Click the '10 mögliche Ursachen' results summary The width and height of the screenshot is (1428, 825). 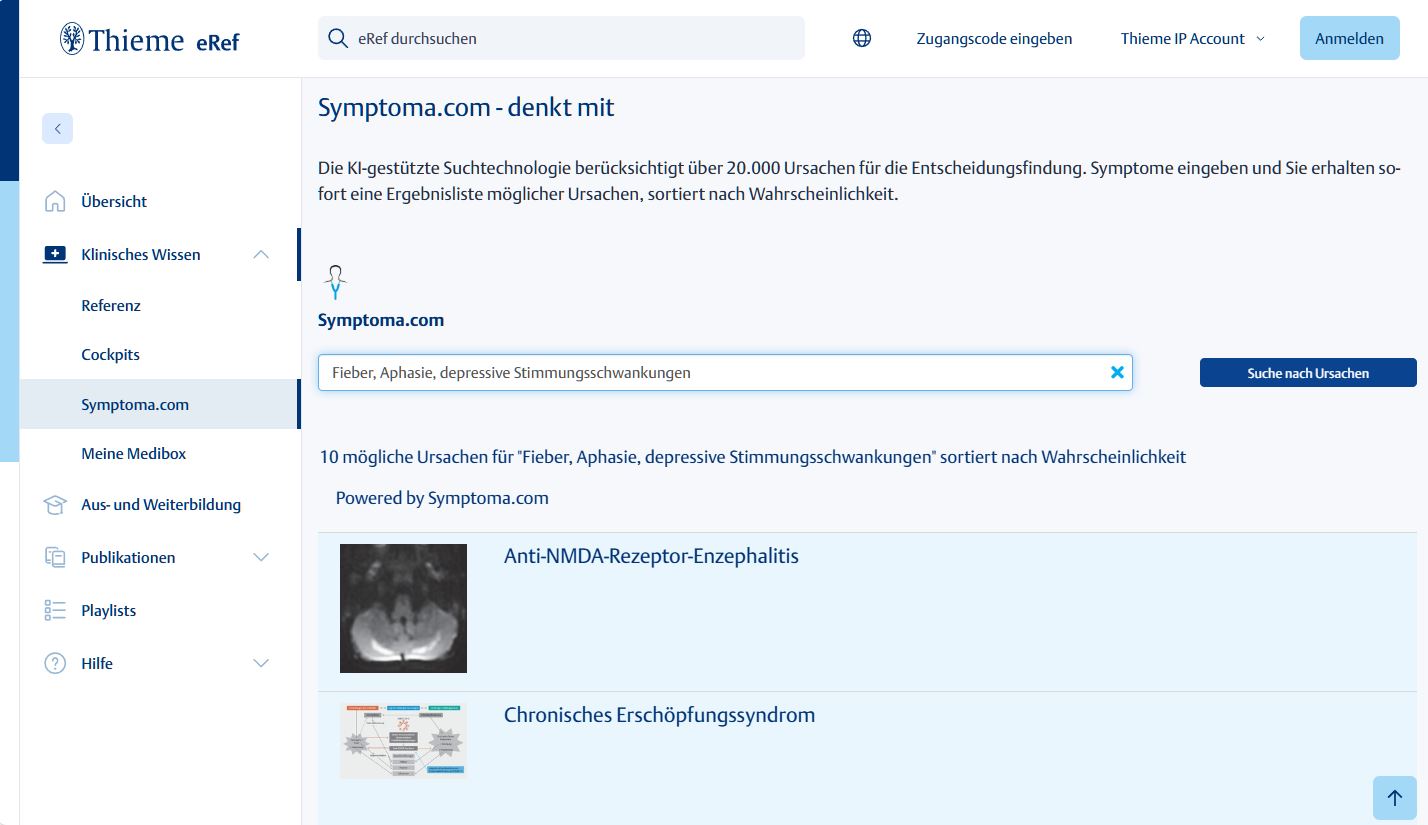753,457
